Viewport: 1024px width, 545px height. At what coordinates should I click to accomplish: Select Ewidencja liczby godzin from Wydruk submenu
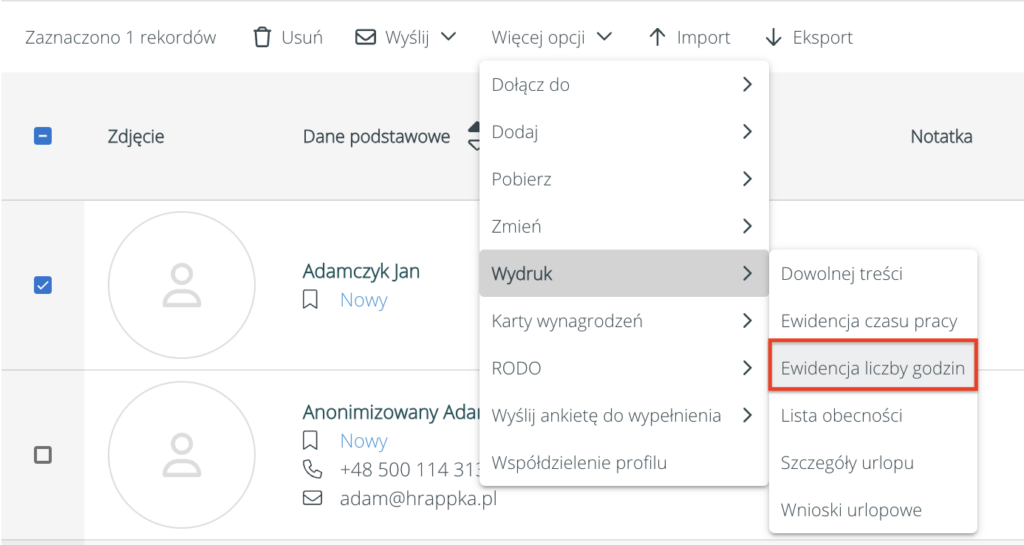(x=872, y=368)
